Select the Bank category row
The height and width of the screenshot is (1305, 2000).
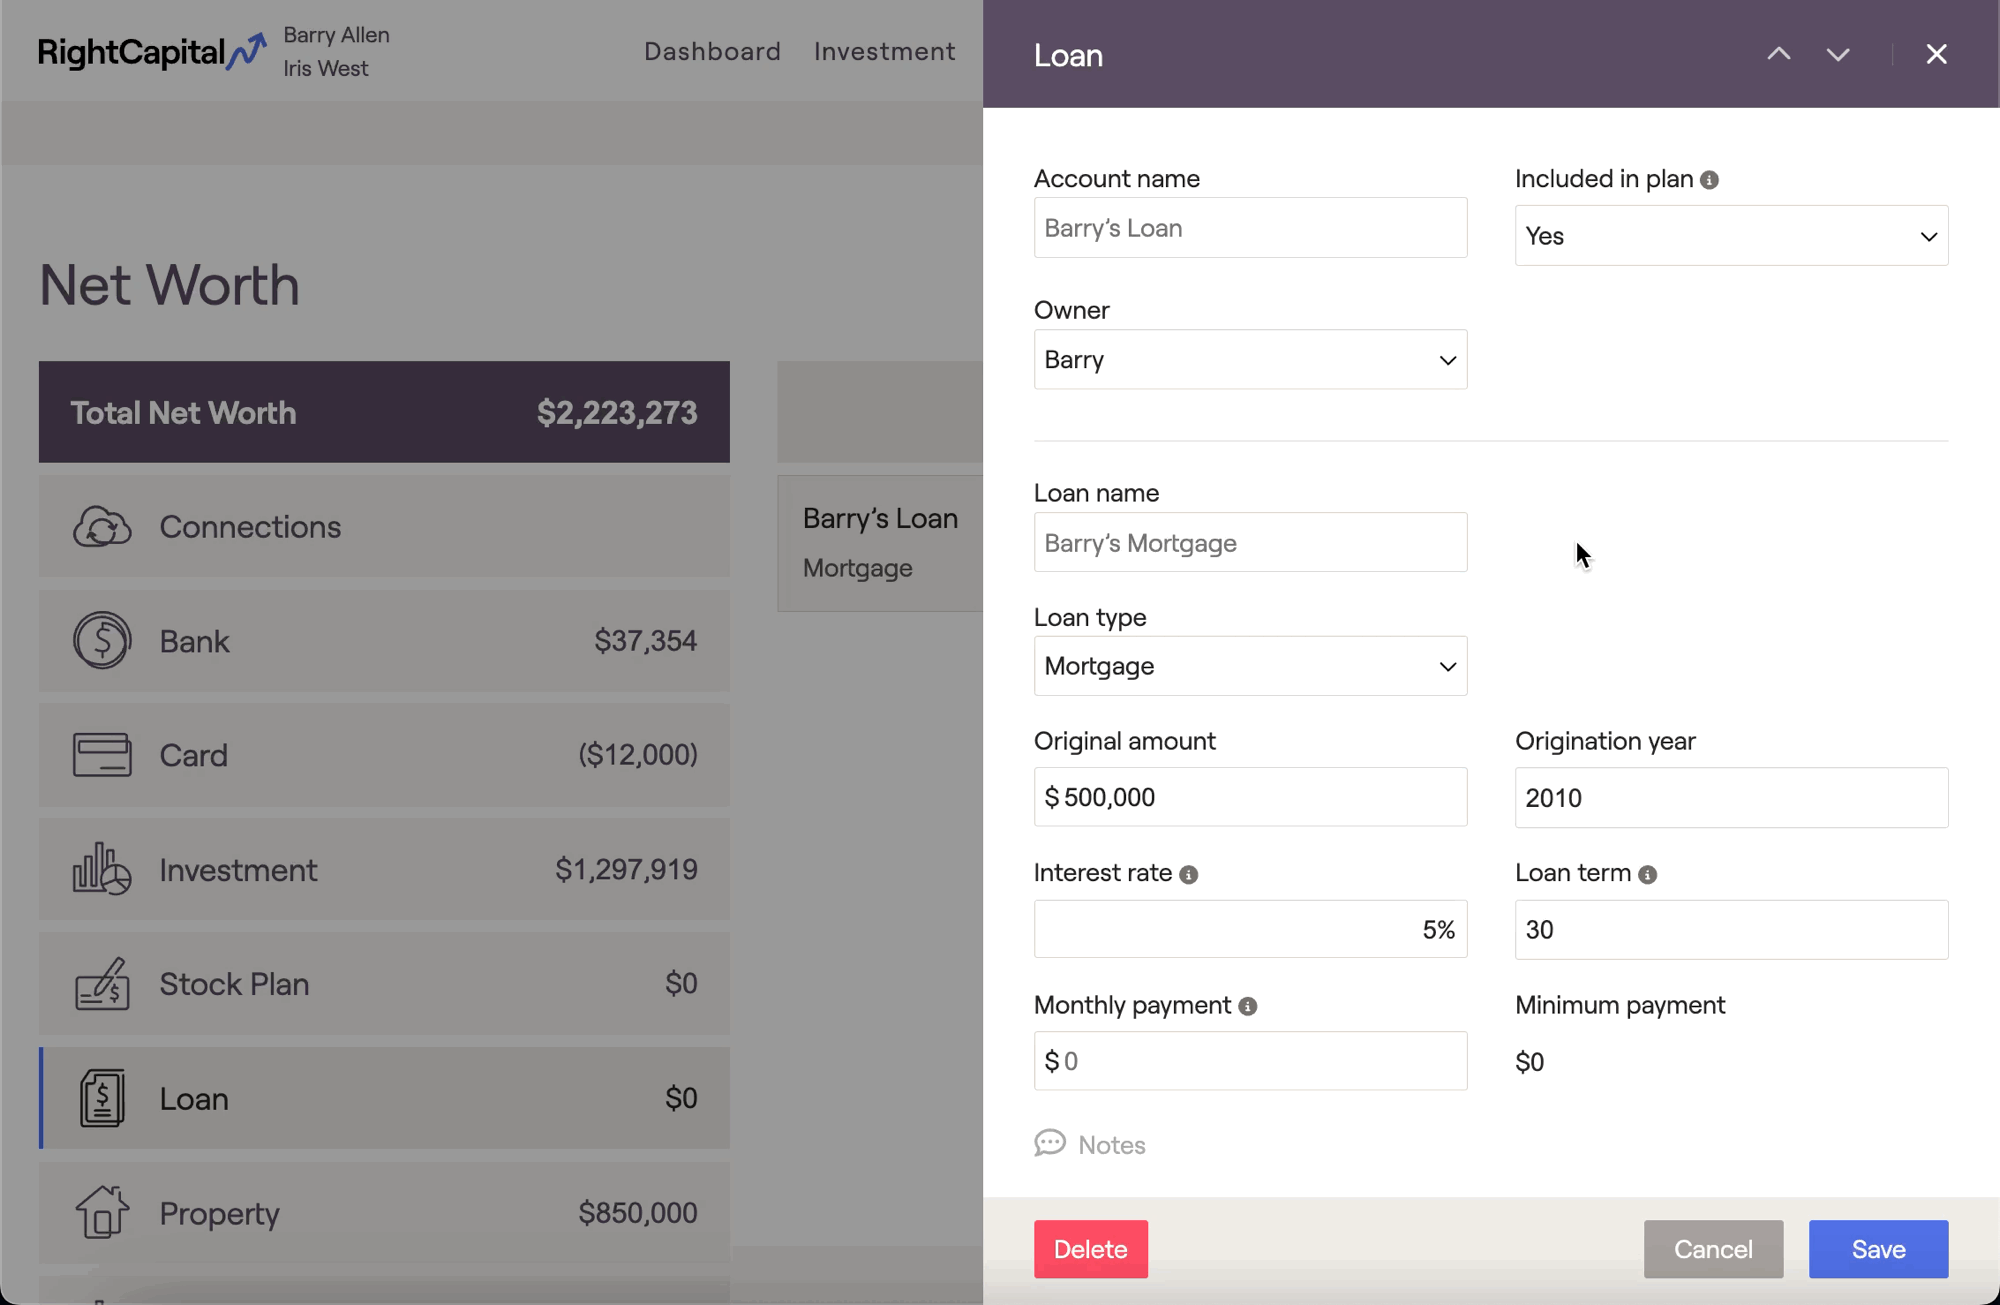pyautogui.click(x=384, y=640)
